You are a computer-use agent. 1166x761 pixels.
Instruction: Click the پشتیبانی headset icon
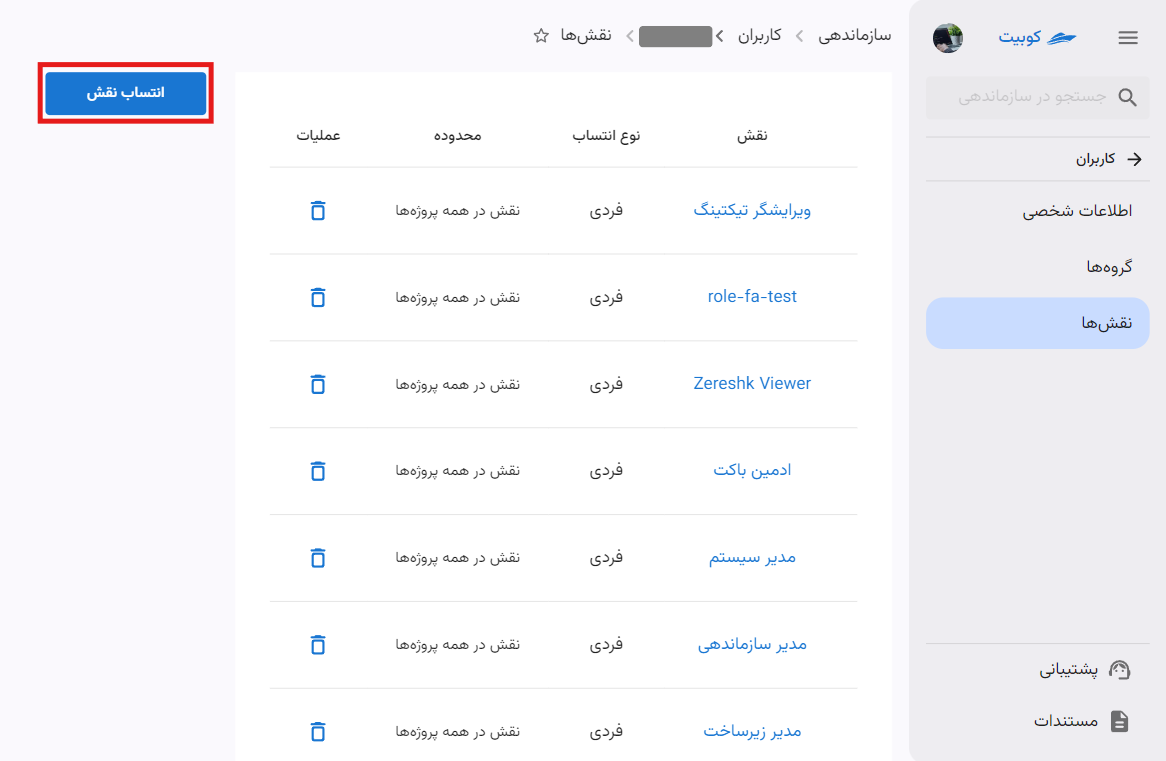(1119, 670)
